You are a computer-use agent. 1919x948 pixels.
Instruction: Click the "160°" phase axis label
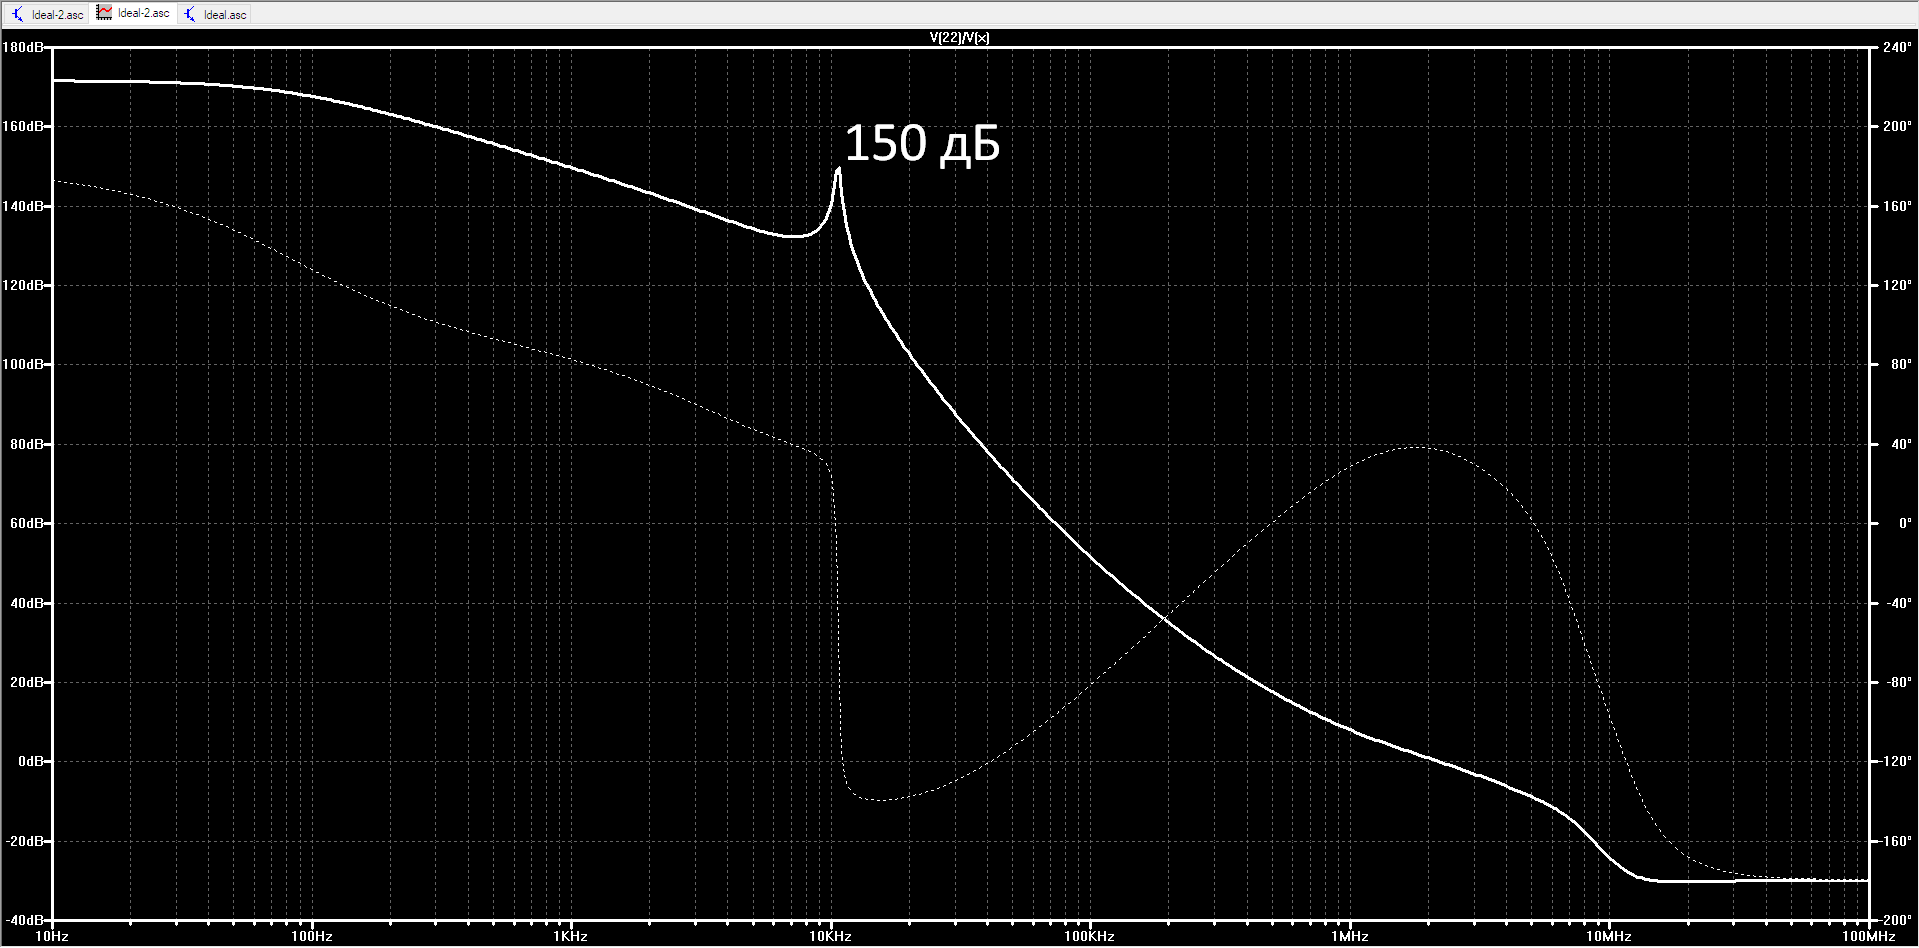(x=1897, y=206)
